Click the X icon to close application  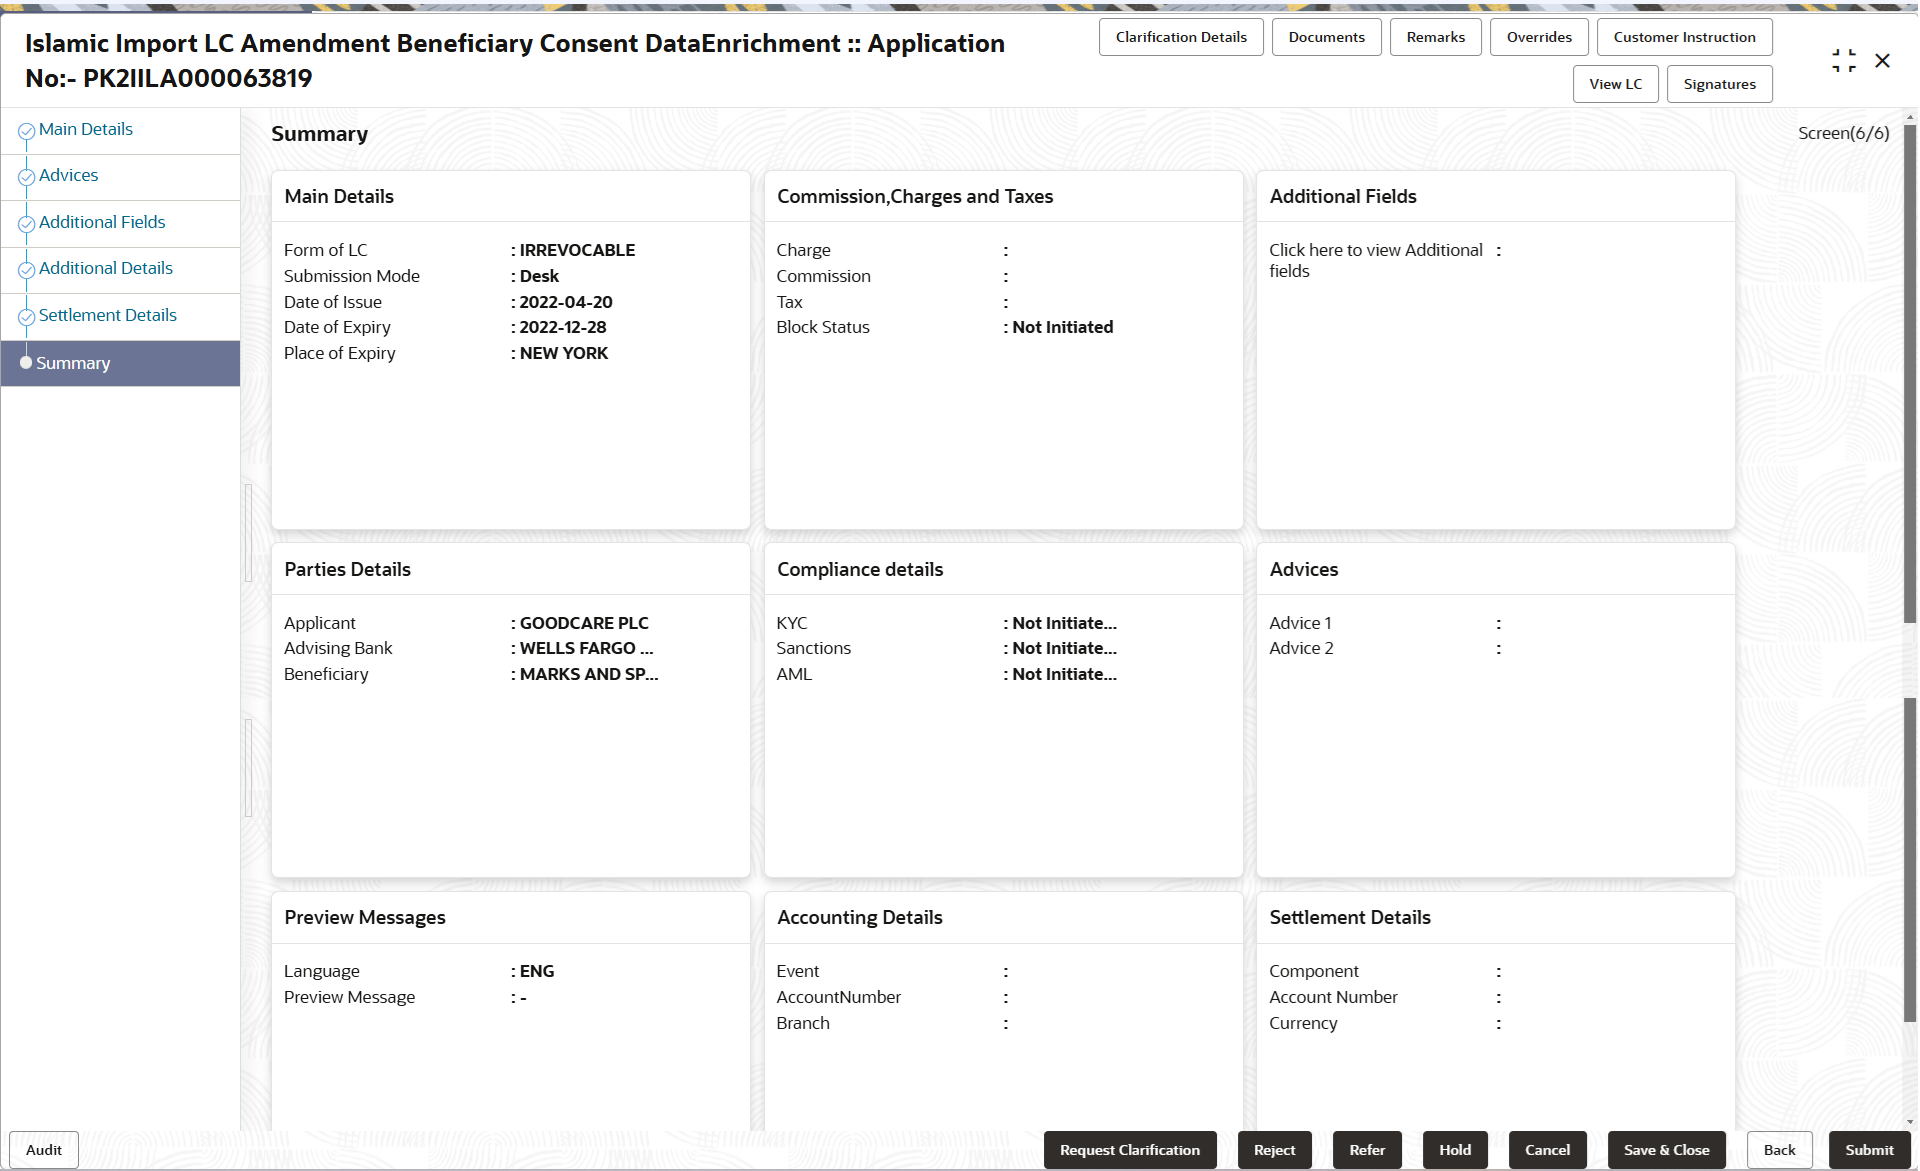(x=1882, y=61)
